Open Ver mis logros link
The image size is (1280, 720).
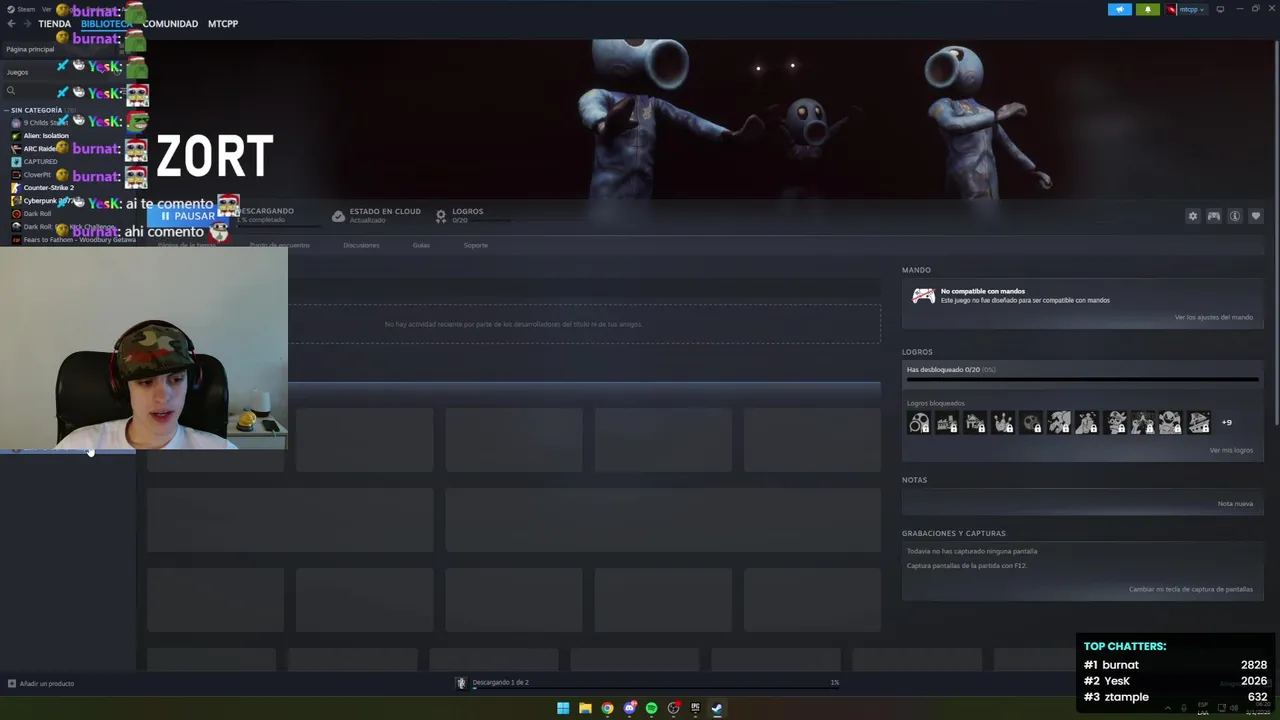coord(1231,451)
